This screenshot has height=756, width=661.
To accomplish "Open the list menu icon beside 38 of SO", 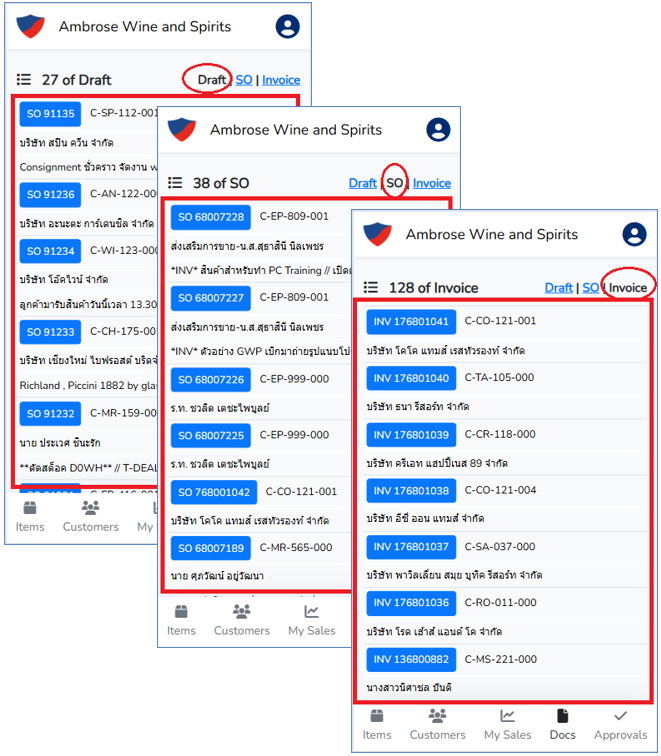I will [175, 183].
